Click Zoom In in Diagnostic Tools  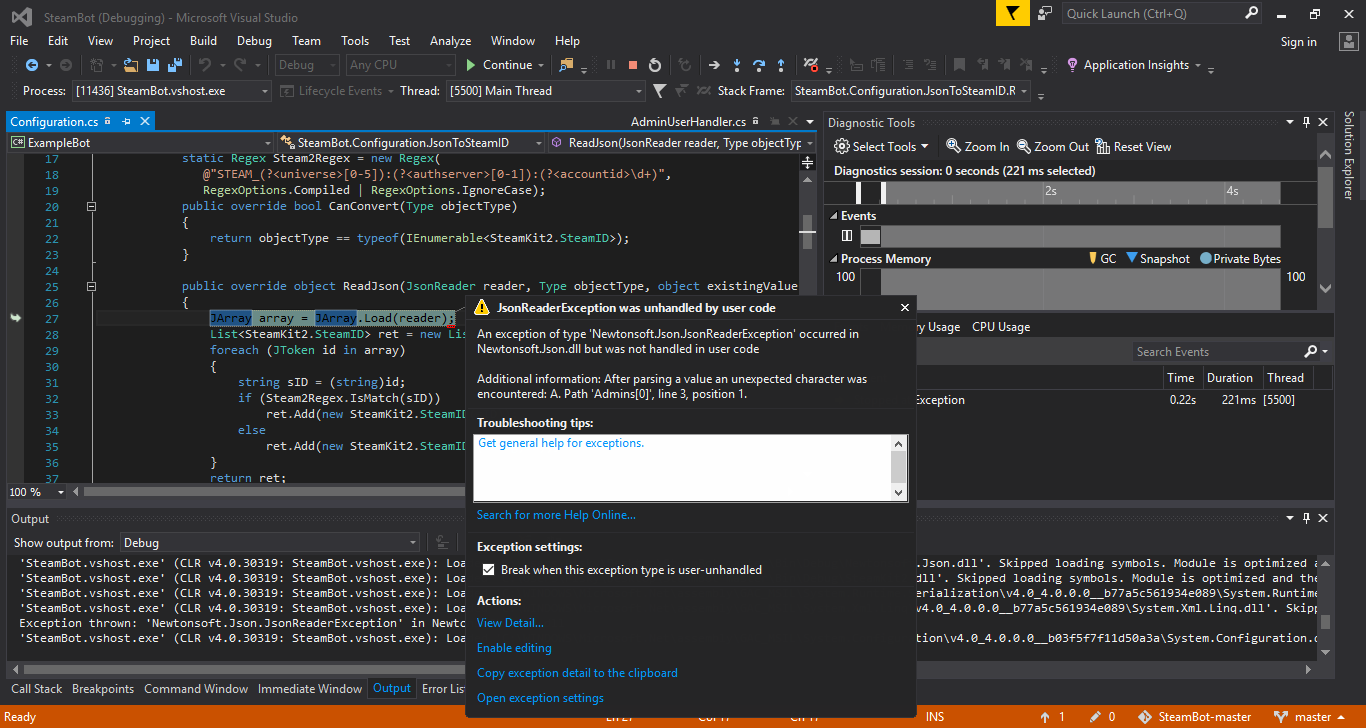click(978, 146)
